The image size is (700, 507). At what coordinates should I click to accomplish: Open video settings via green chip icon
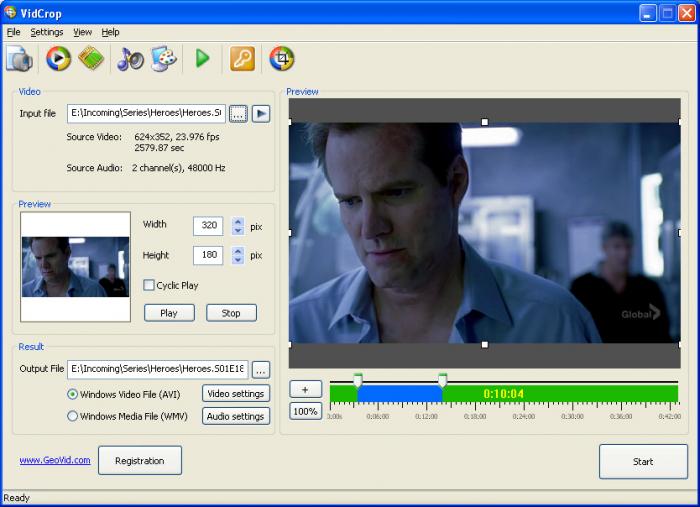(x=91, y=59)
